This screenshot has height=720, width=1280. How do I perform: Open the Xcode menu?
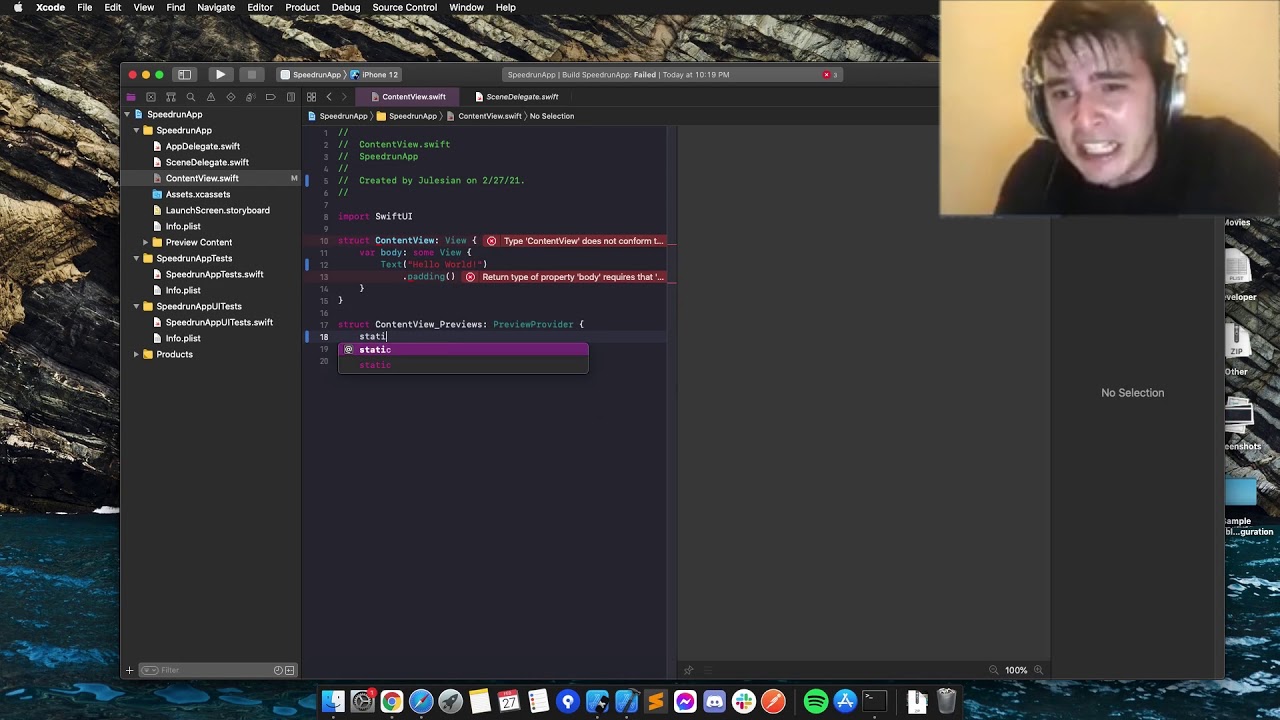click(50, 7)
